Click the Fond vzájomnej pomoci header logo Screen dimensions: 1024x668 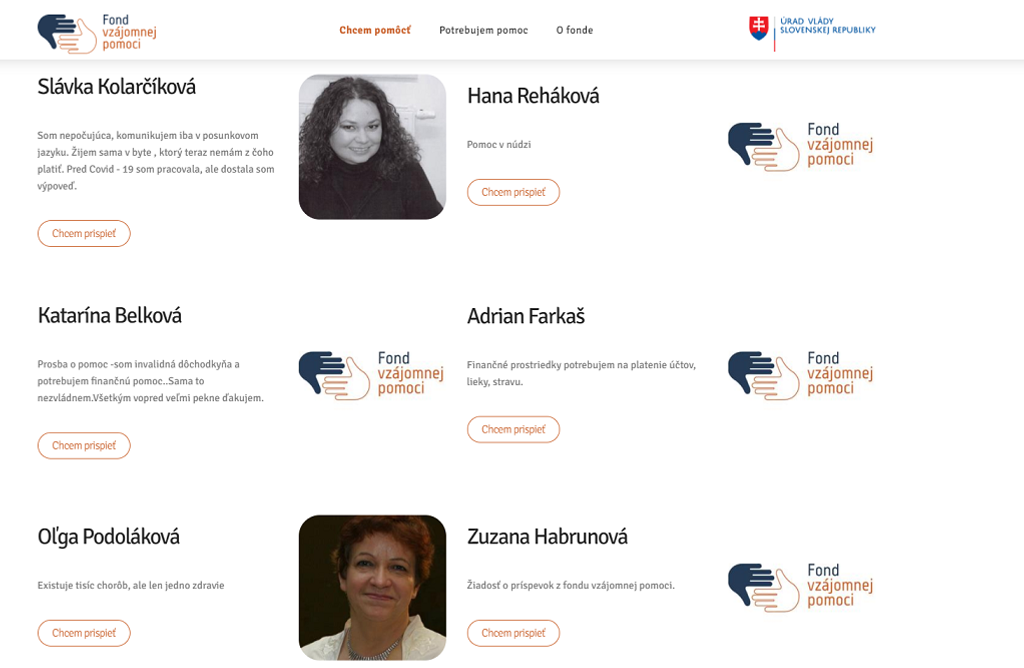pos(97,32)
